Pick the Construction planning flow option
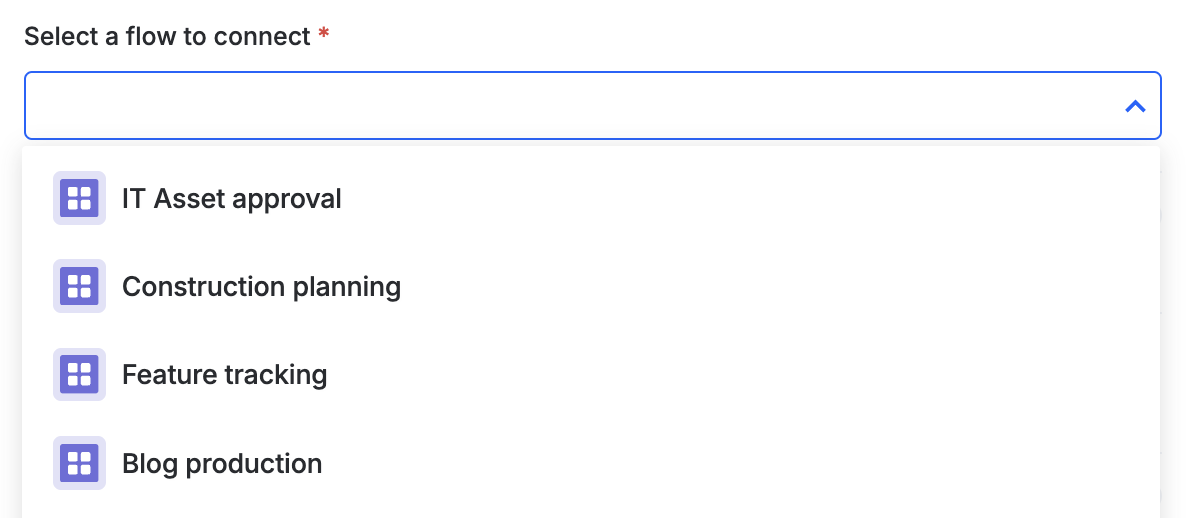 tap(591, 286)
